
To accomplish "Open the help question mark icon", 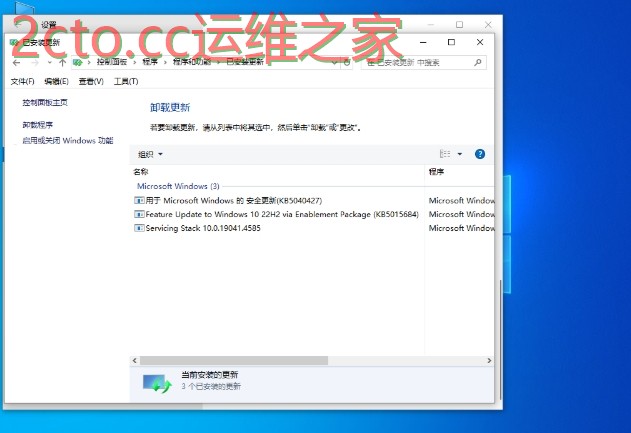I will point(480,154).
